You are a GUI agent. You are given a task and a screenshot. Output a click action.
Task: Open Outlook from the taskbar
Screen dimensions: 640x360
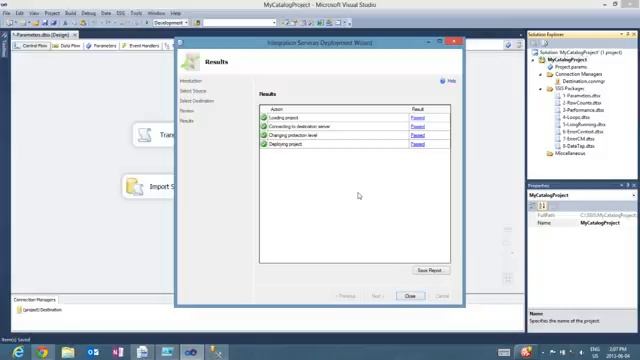[x=93, y=352]
